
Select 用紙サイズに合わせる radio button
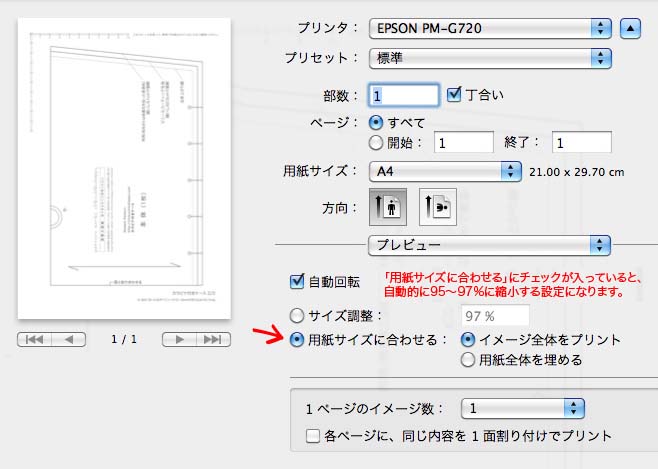pos(297,339)
